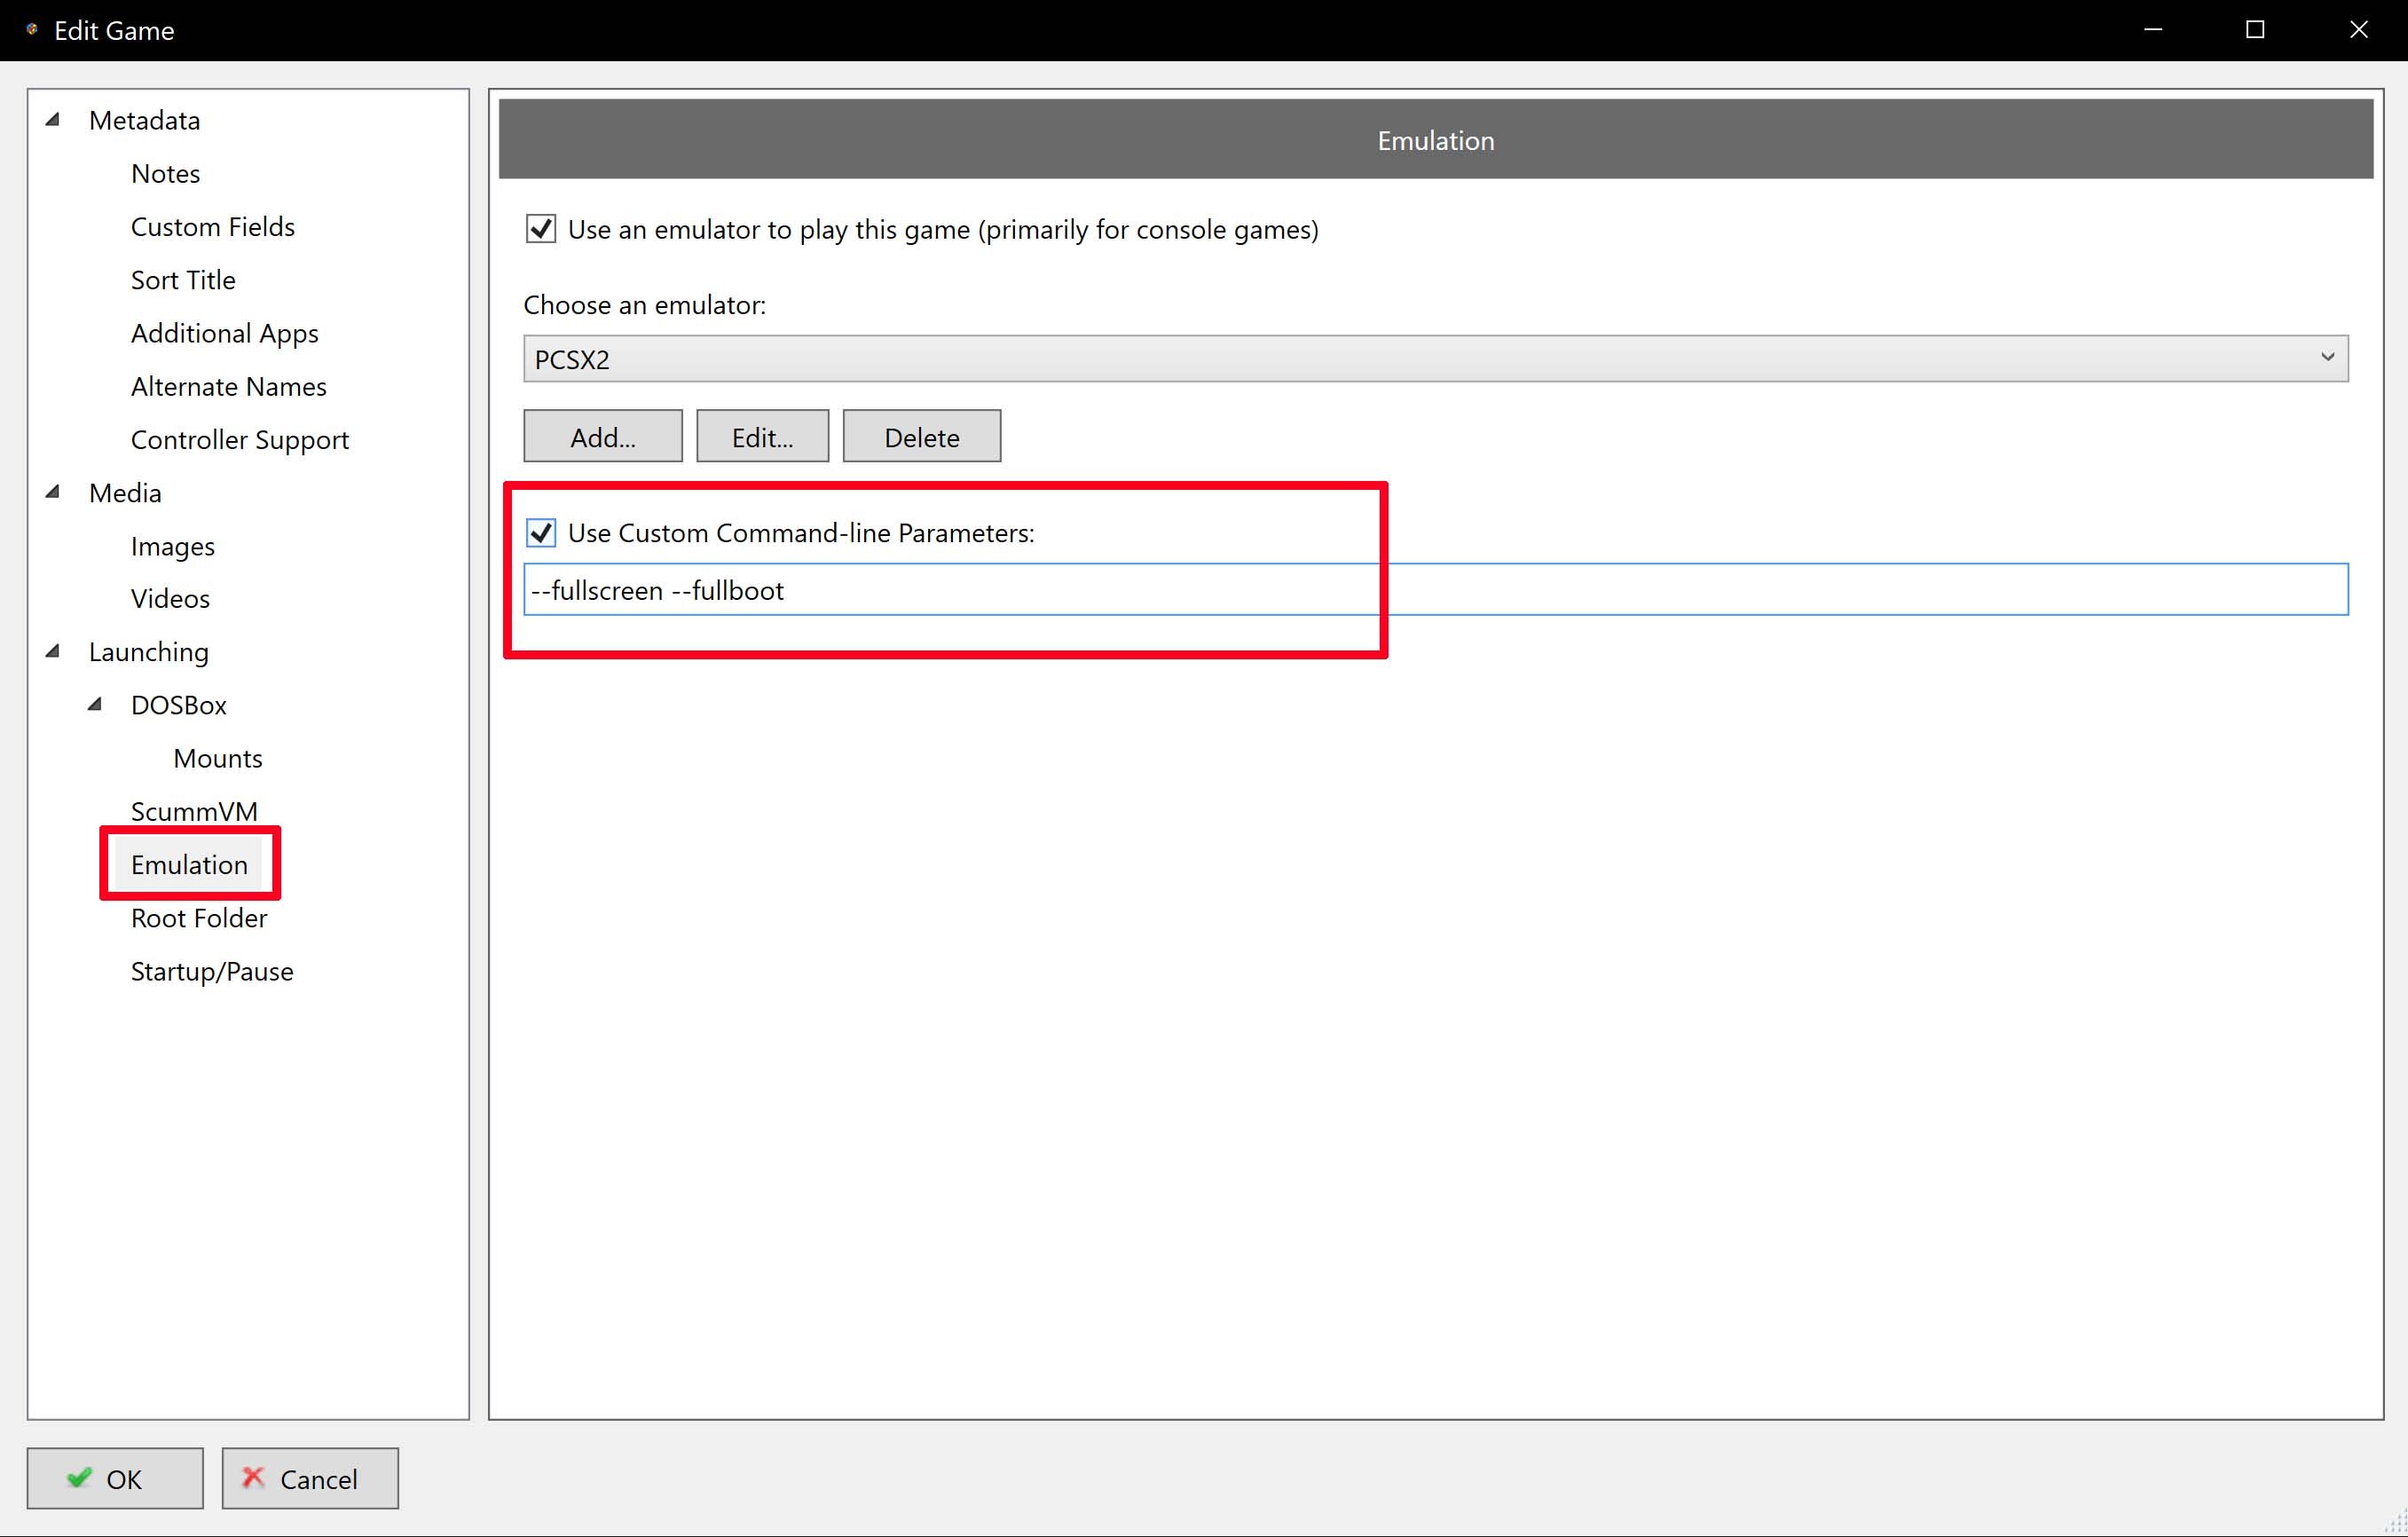
Task: Select the Launching tree heading
Action: pyautogui.click(x=148, y=652)
